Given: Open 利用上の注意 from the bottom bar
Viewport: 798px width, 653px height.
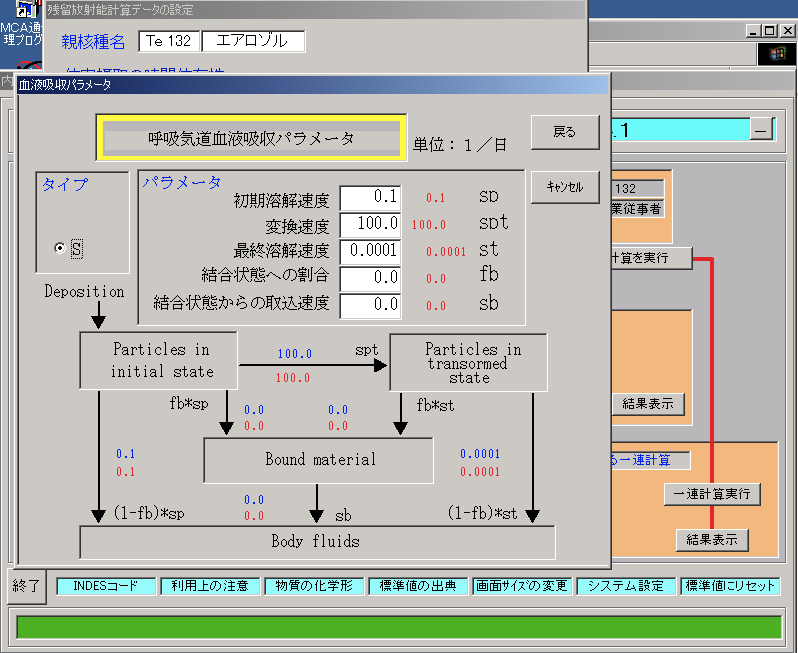Looking at the screenshot, I should 210,586.
